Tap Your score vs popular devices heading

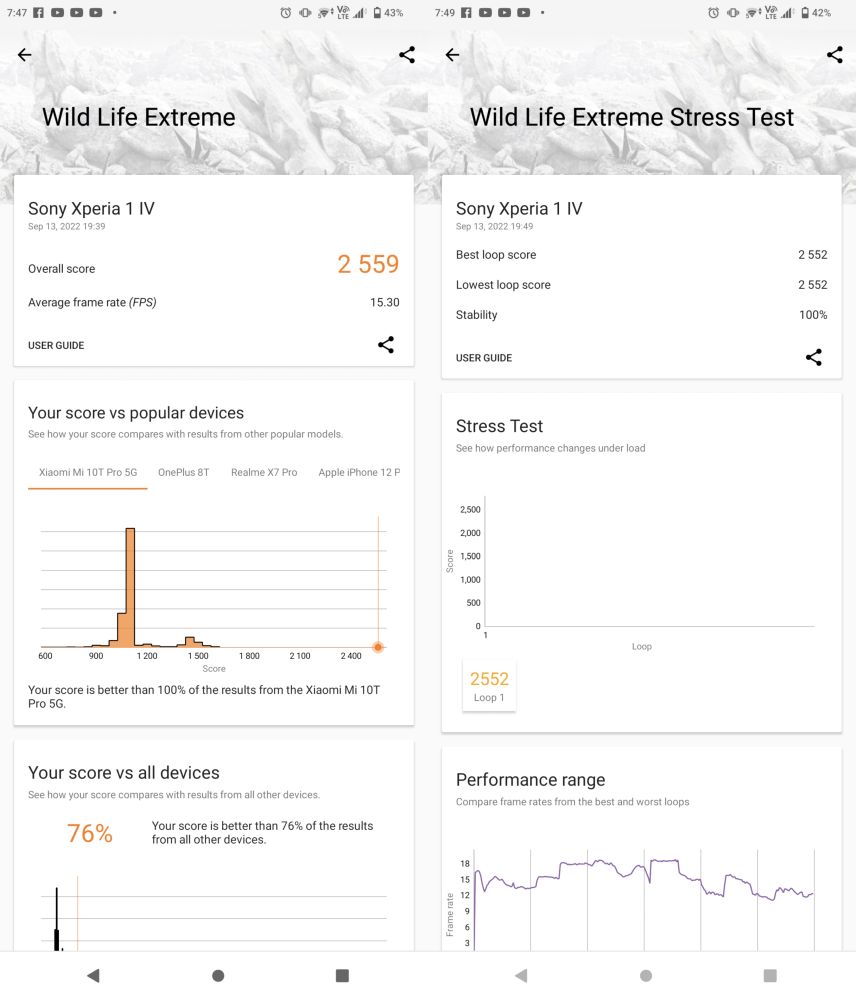tap(136, 413)
